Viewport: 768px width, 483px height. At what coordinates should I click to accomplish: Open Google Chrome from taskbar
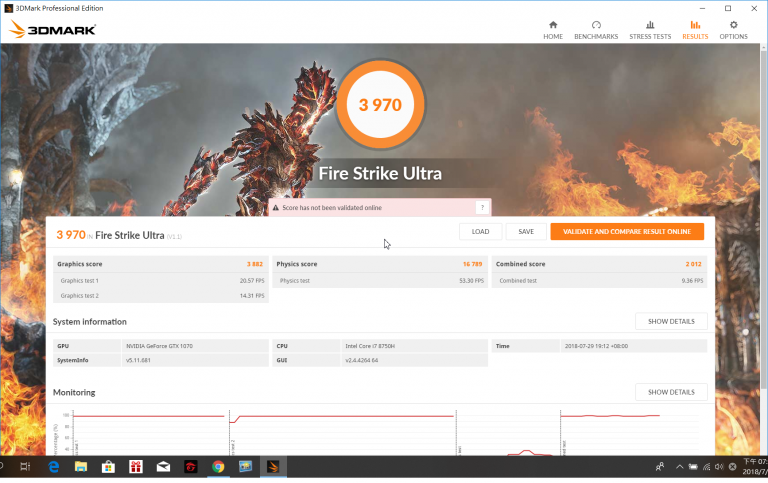pos(218,467)
